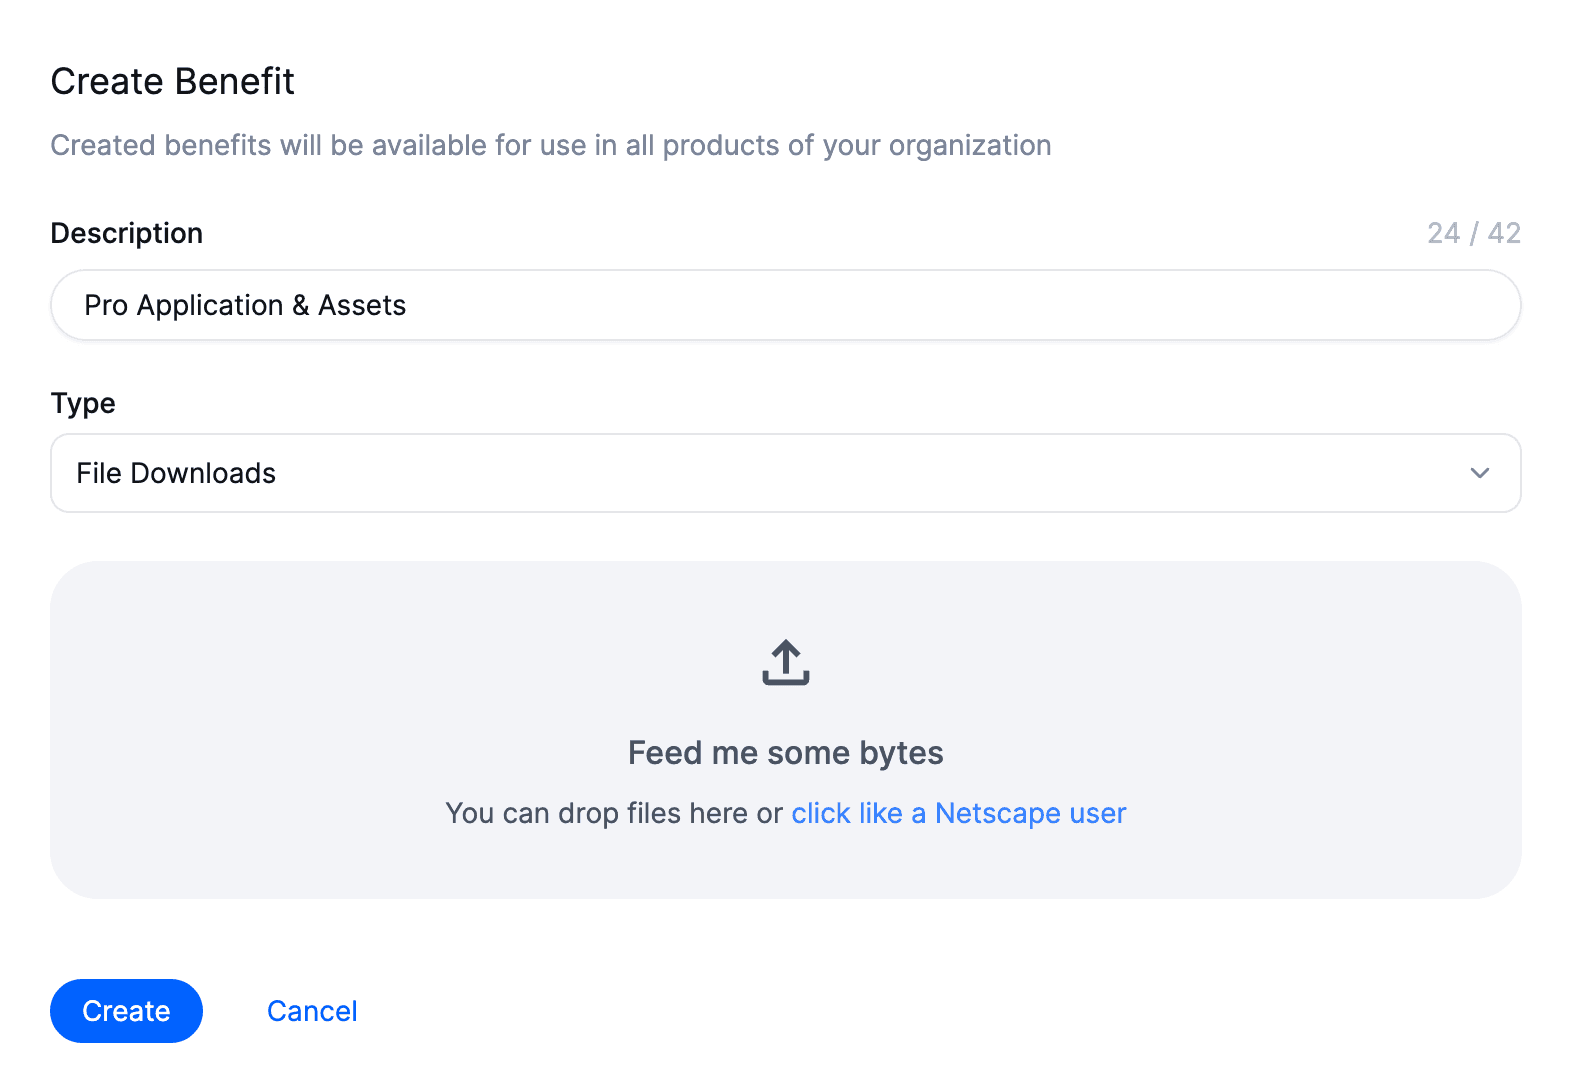Click the downward arrow to change benefit type
This screenshot has height=1088, width=1574.
(1479, 473)
